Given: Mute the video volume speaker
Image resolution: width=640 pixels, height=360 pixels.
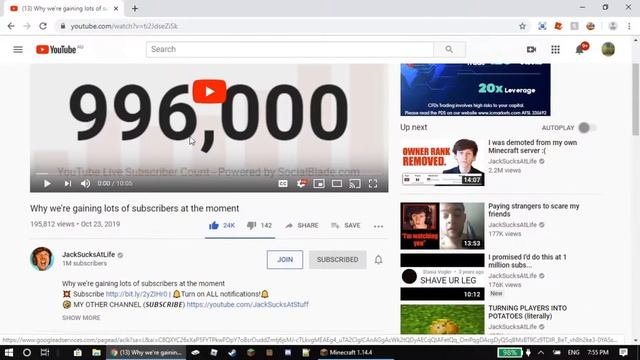Looking at the screenshot, I should [85, 184].
